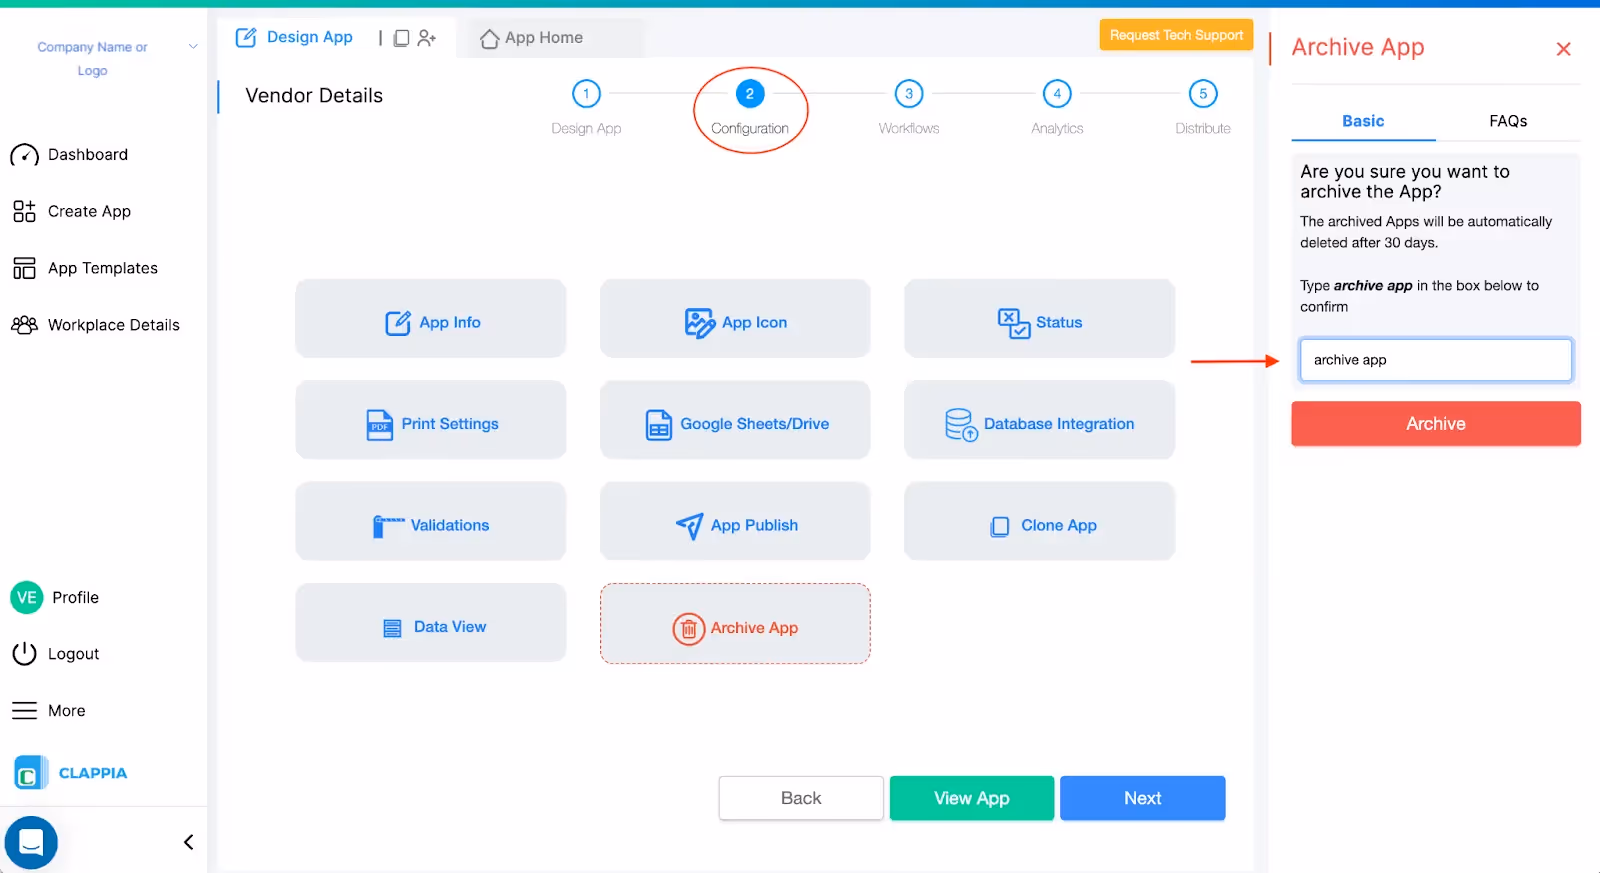The width and height of the screenshot is (1600, 873).
Task: Expand the Company Name dropdown chevron
Action: [193, 46]
